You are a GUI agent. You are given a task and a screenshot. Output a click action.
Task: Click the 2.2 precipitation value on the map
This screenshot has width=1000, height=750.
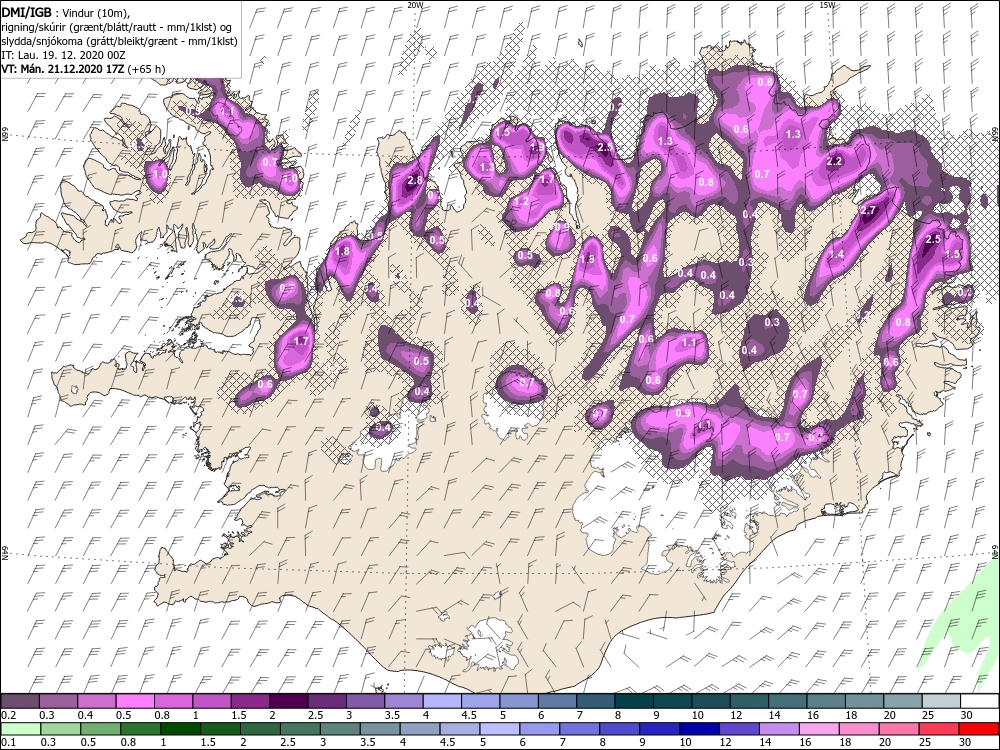pyautogui.click(x=834, y=161)
